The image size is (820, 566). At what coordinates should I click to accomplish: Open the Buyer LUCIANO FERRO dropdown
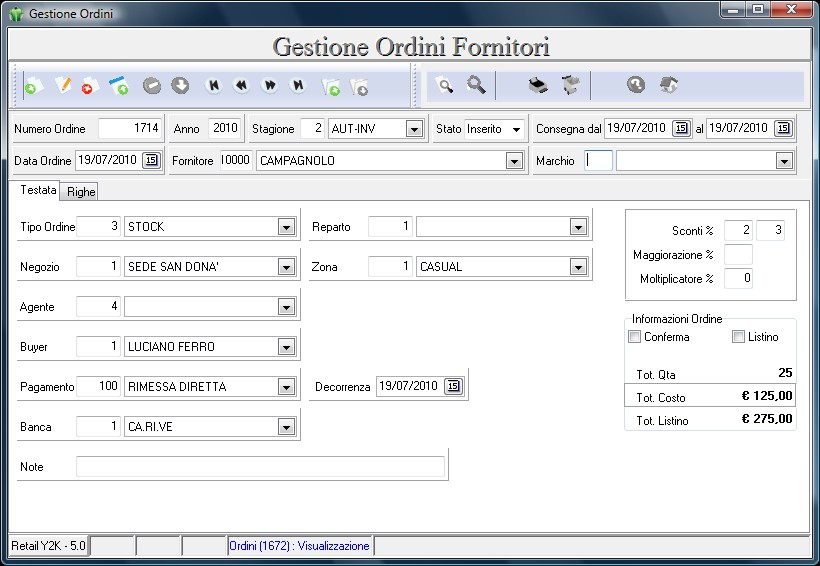coord(286,347)
